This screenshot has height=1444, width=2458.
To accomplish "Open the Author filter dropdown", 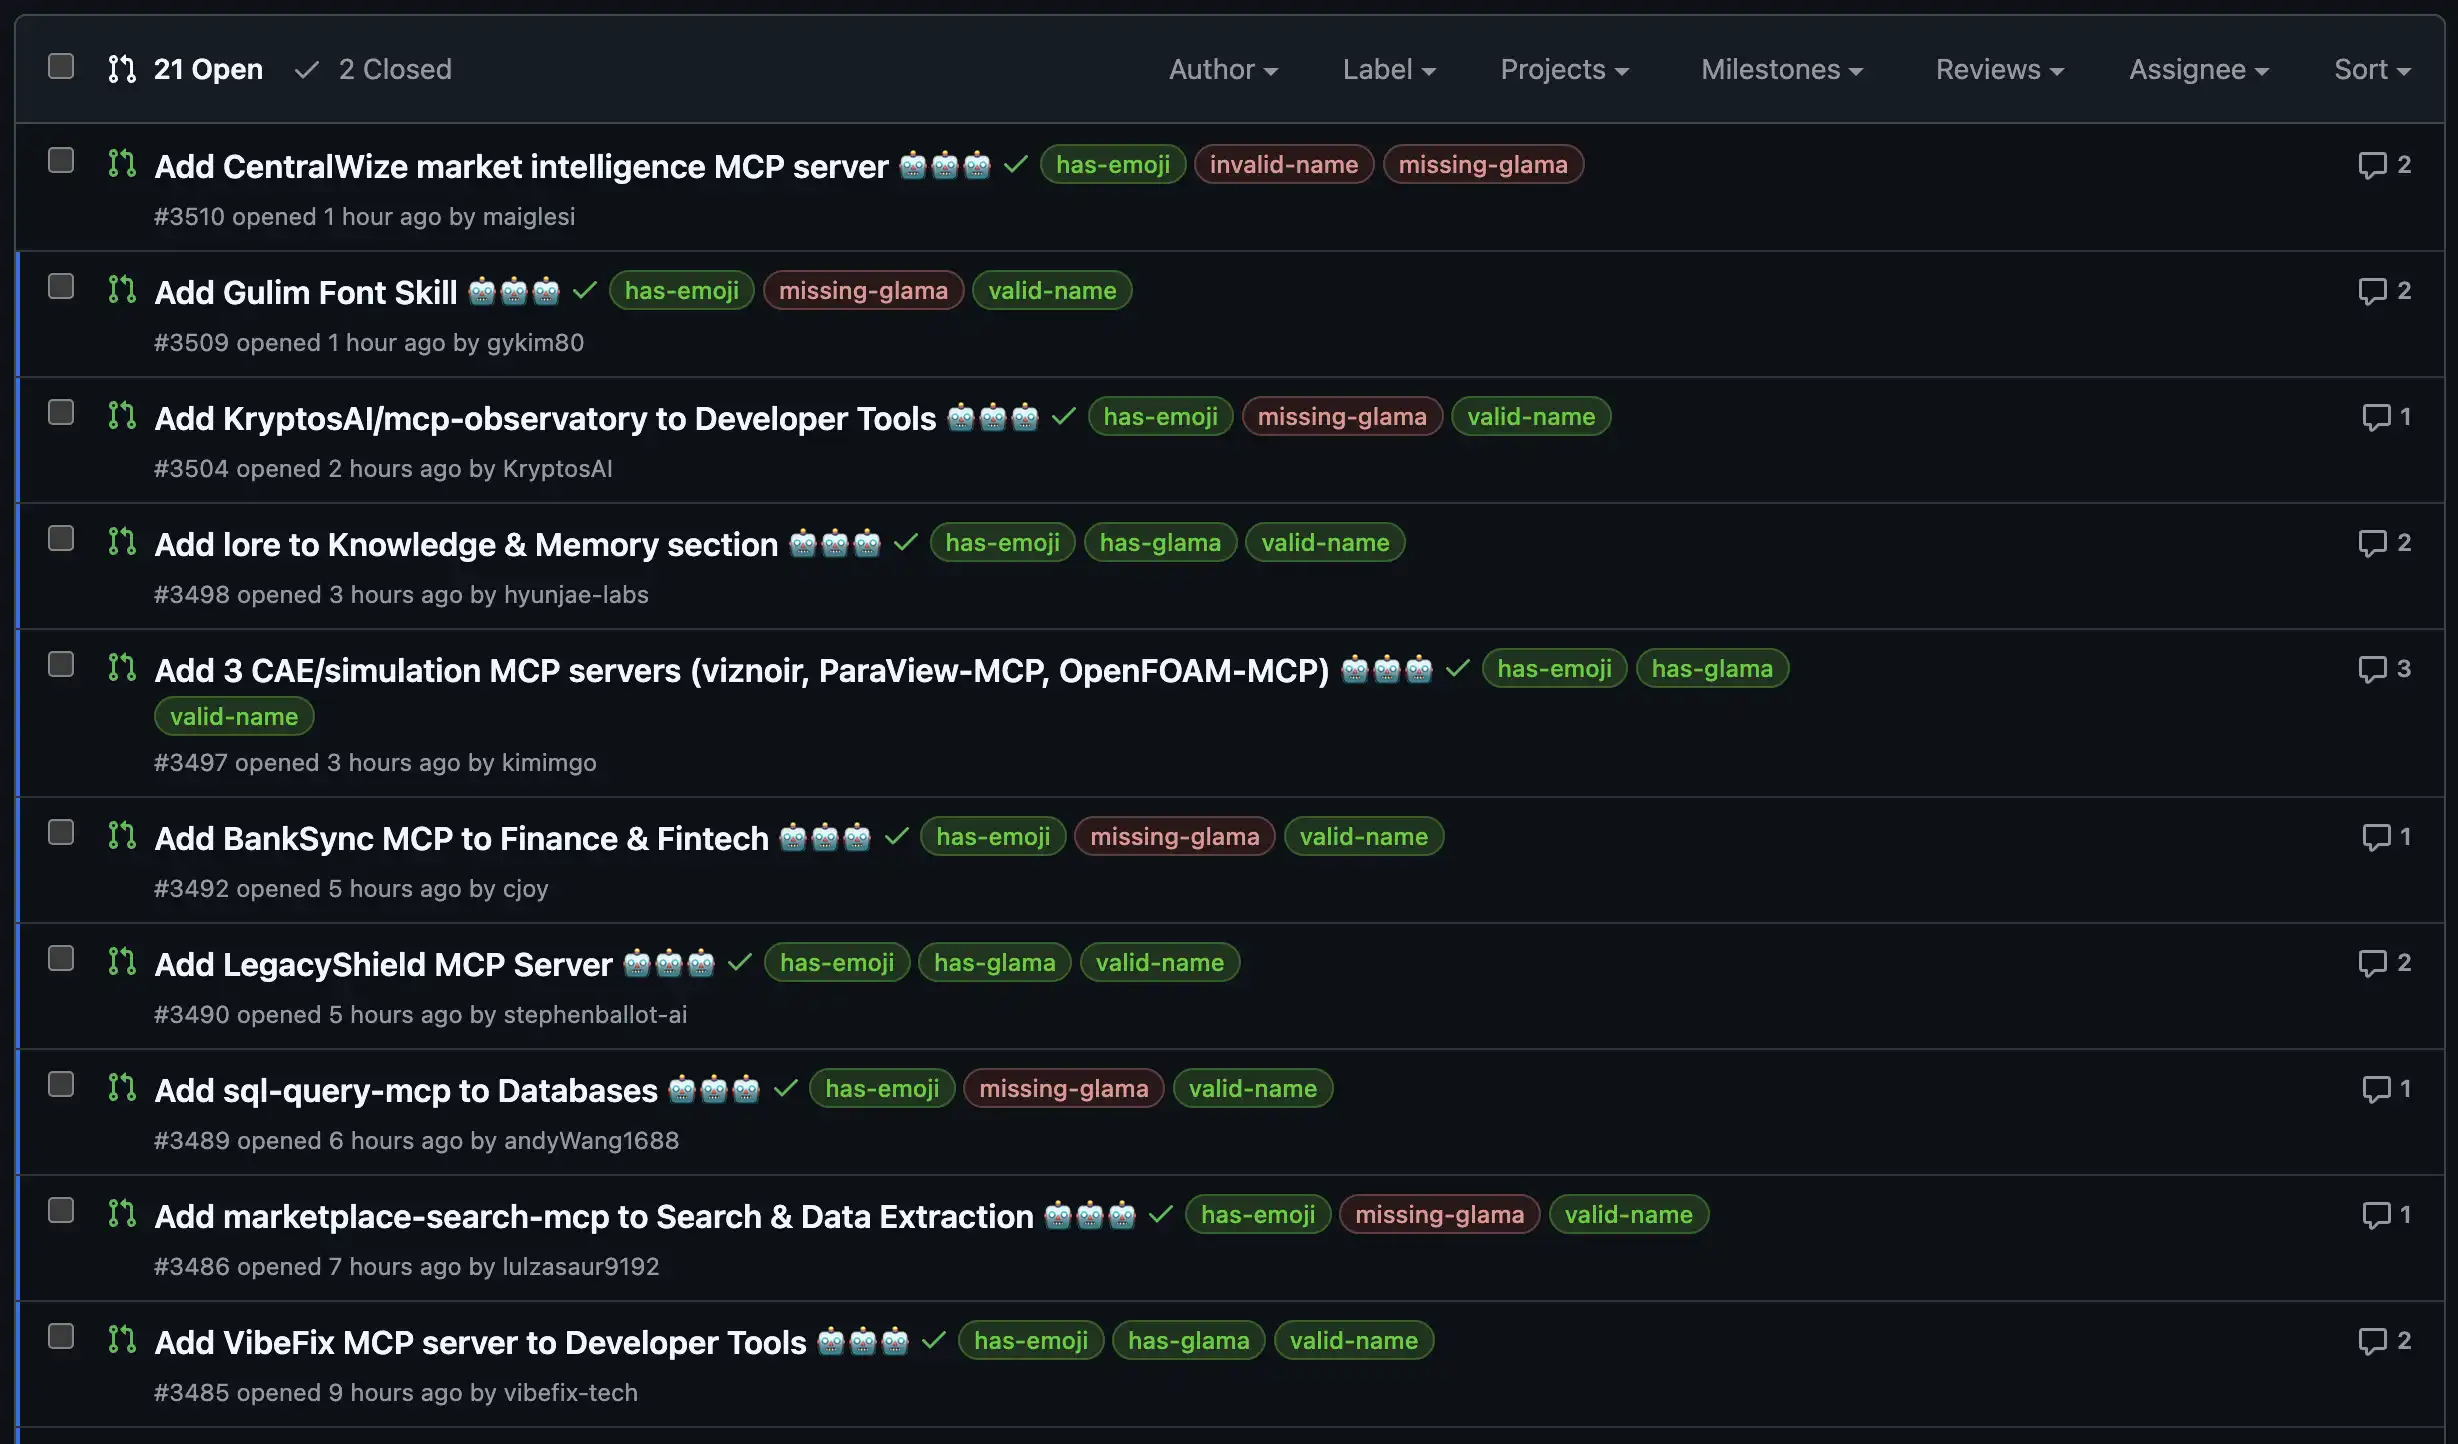I will (x=1223, y=70).
